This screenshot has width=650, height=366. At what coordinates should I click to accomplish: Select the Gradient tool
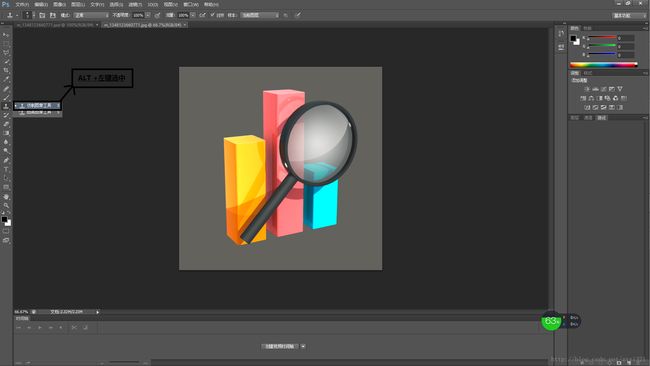6,133
